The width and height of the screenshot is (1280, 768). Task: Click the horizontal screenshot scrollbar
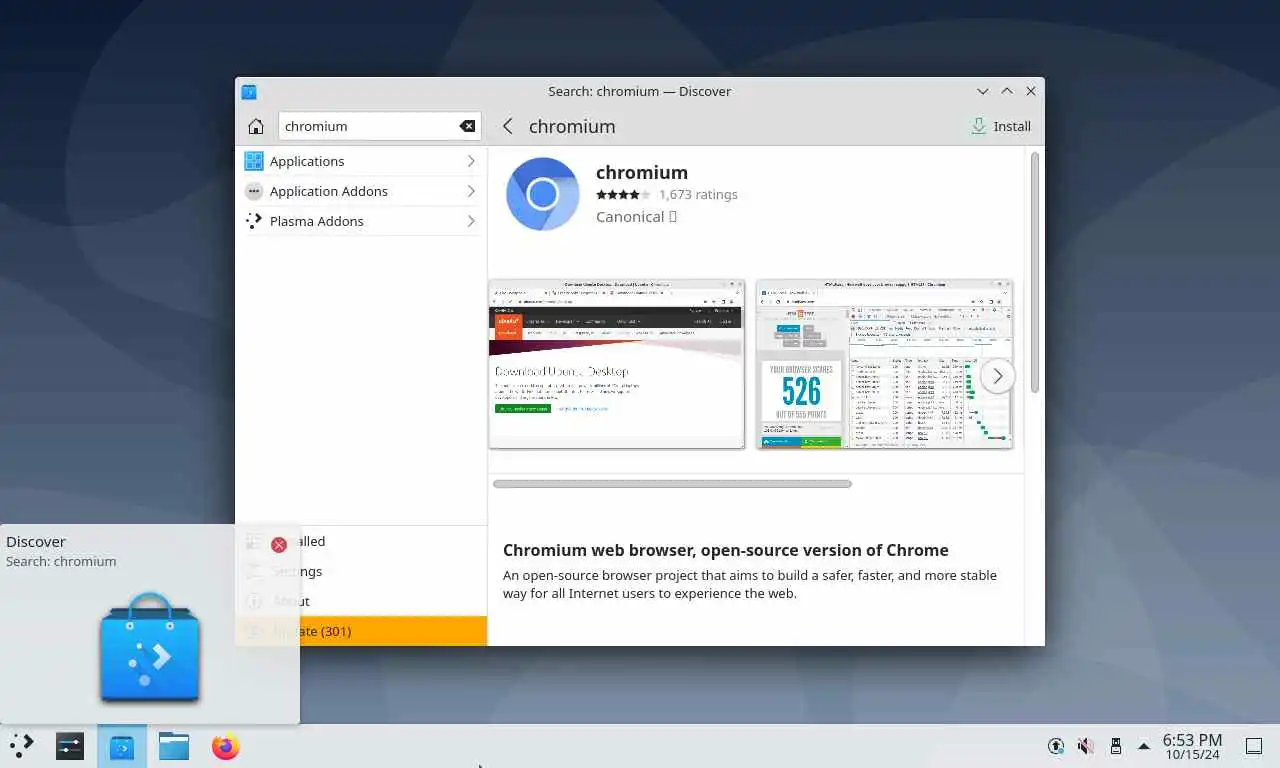672,484
